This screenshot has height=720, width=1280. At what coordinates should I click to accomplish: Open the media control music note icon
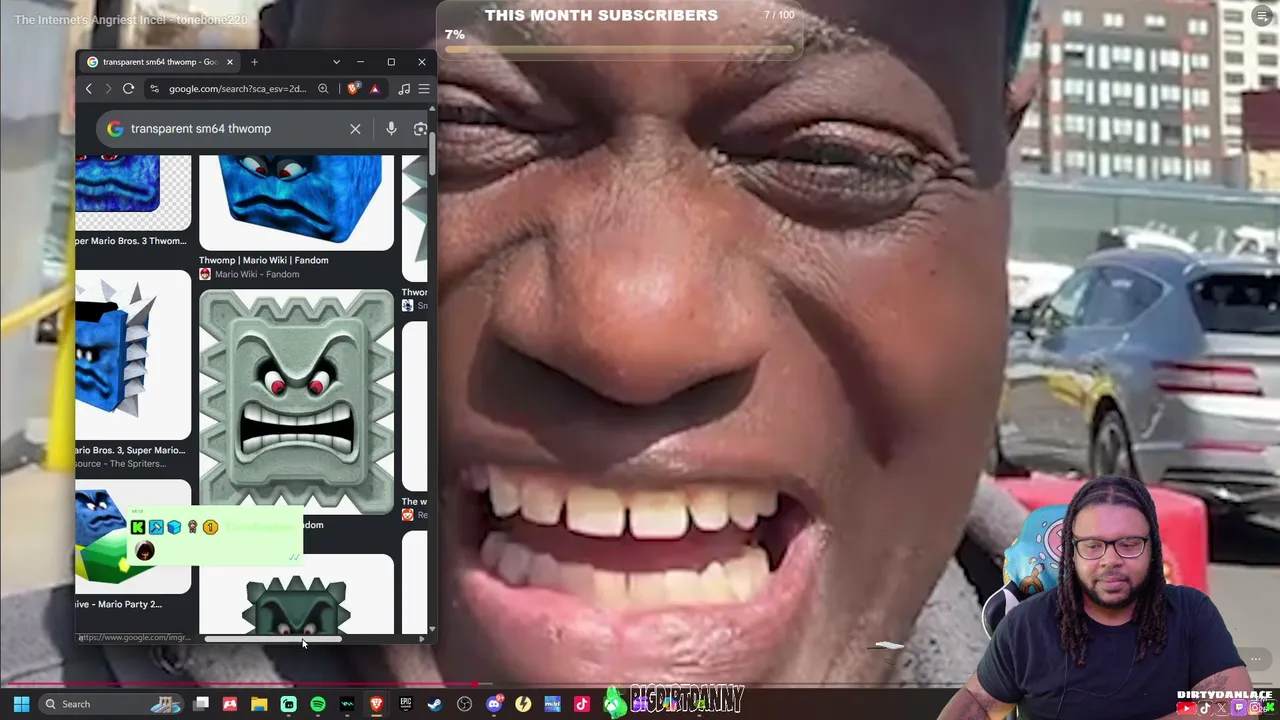(x=404, y=89)
